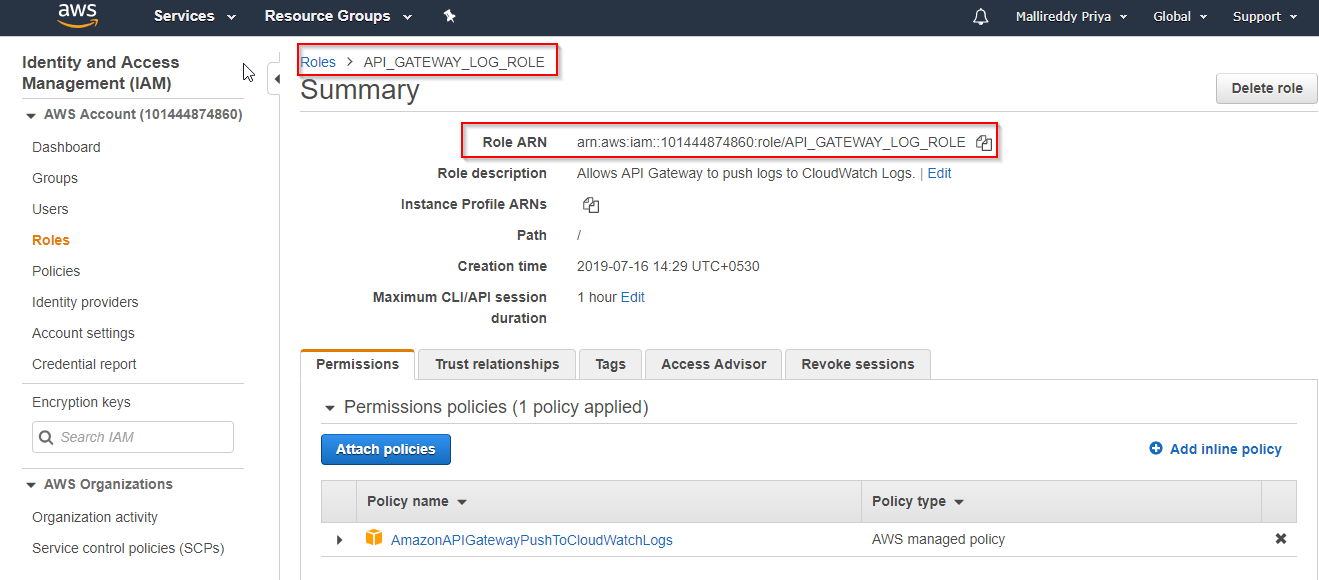1319x580 pixels.
Task: Switch to the Trust relationships tab
Action: tap(496, 364)
